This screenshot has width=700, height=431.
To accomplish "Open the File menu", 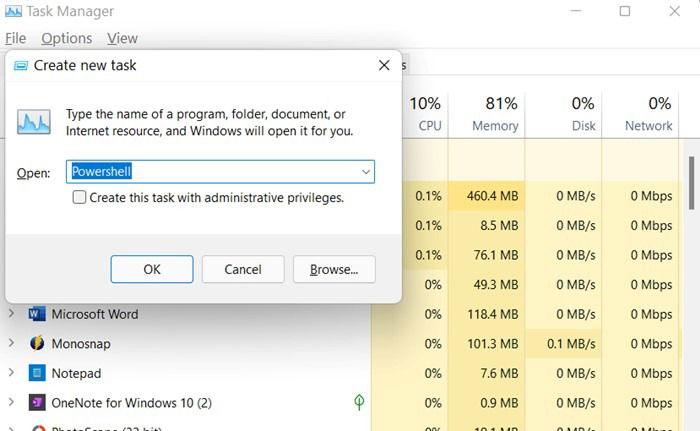I will [x=16, y=38].
